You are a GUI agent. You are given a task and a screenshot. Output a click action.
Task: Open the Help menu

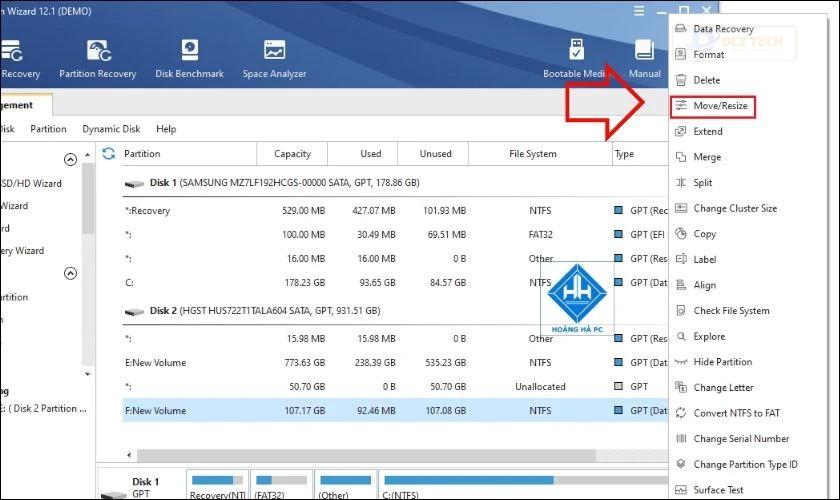pos(166,129)
